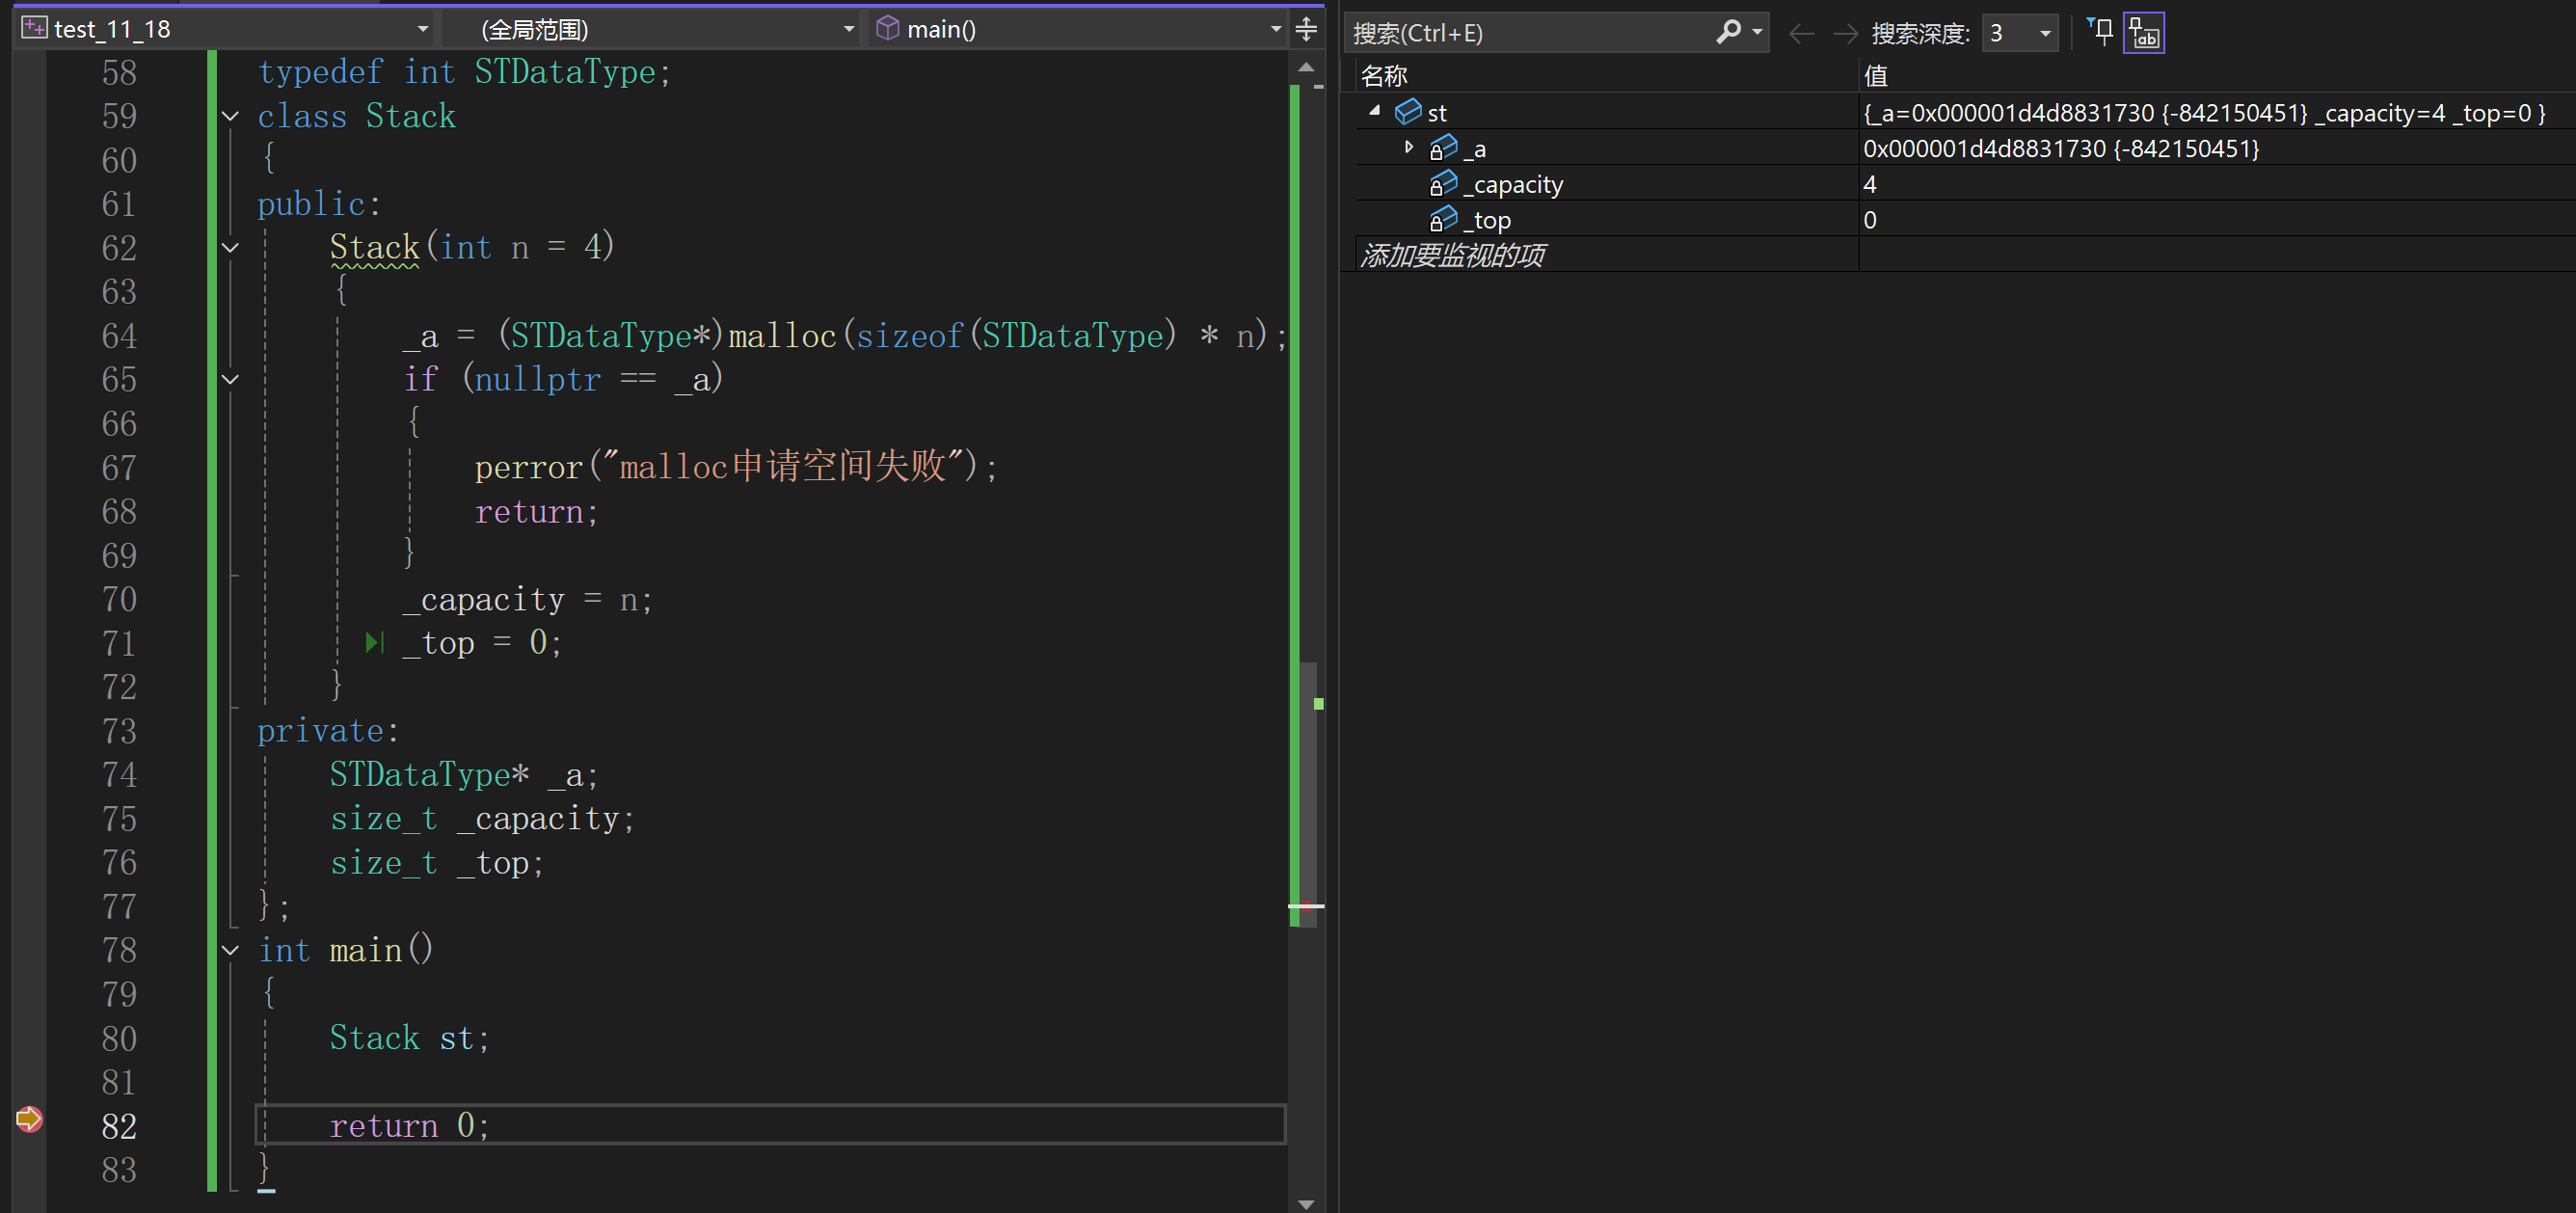Expand the _a pointer member
This screenshot has width=2576, height=1213.
(1409, 147)
